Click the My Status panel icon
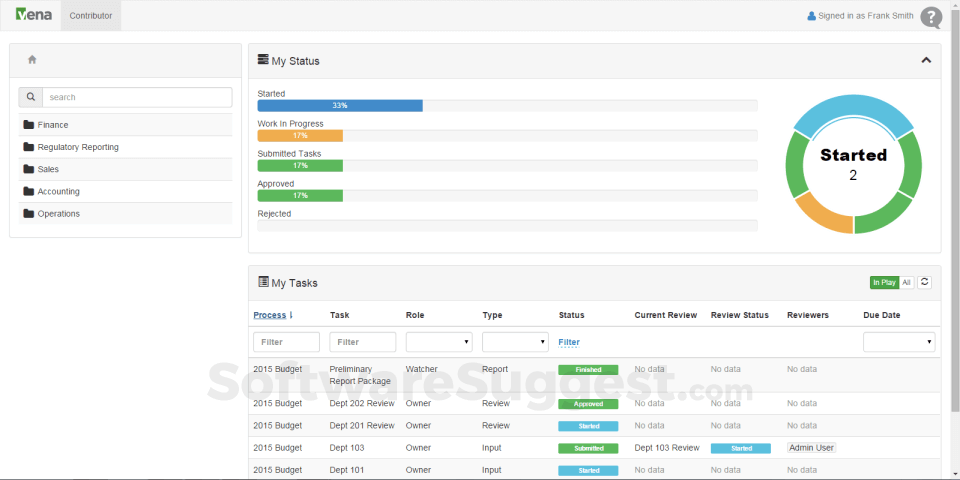960x480 pixels. tap(263, 60)
